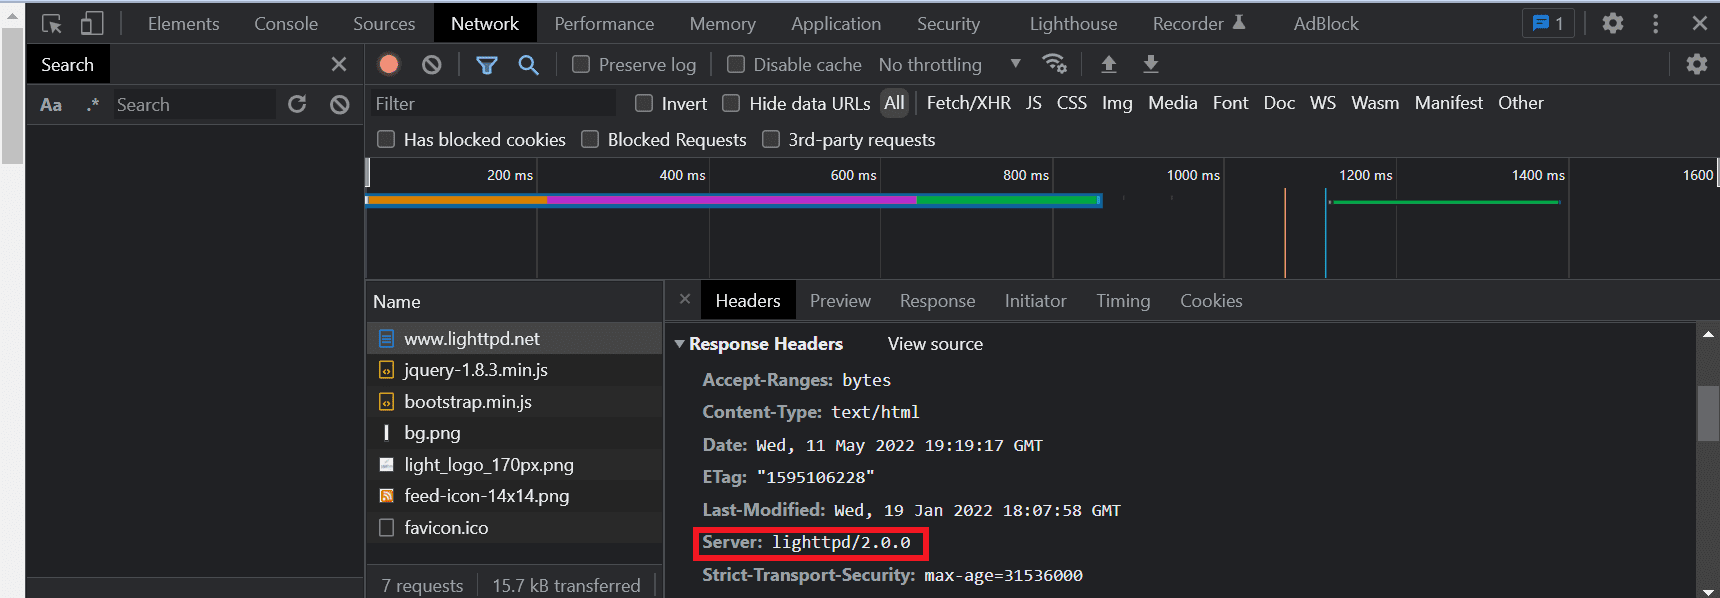The height and width of the screenshot is (598, 1720).
Task: Check the Disable cache option
Action: pyautogui.click(x=736, y=65)
